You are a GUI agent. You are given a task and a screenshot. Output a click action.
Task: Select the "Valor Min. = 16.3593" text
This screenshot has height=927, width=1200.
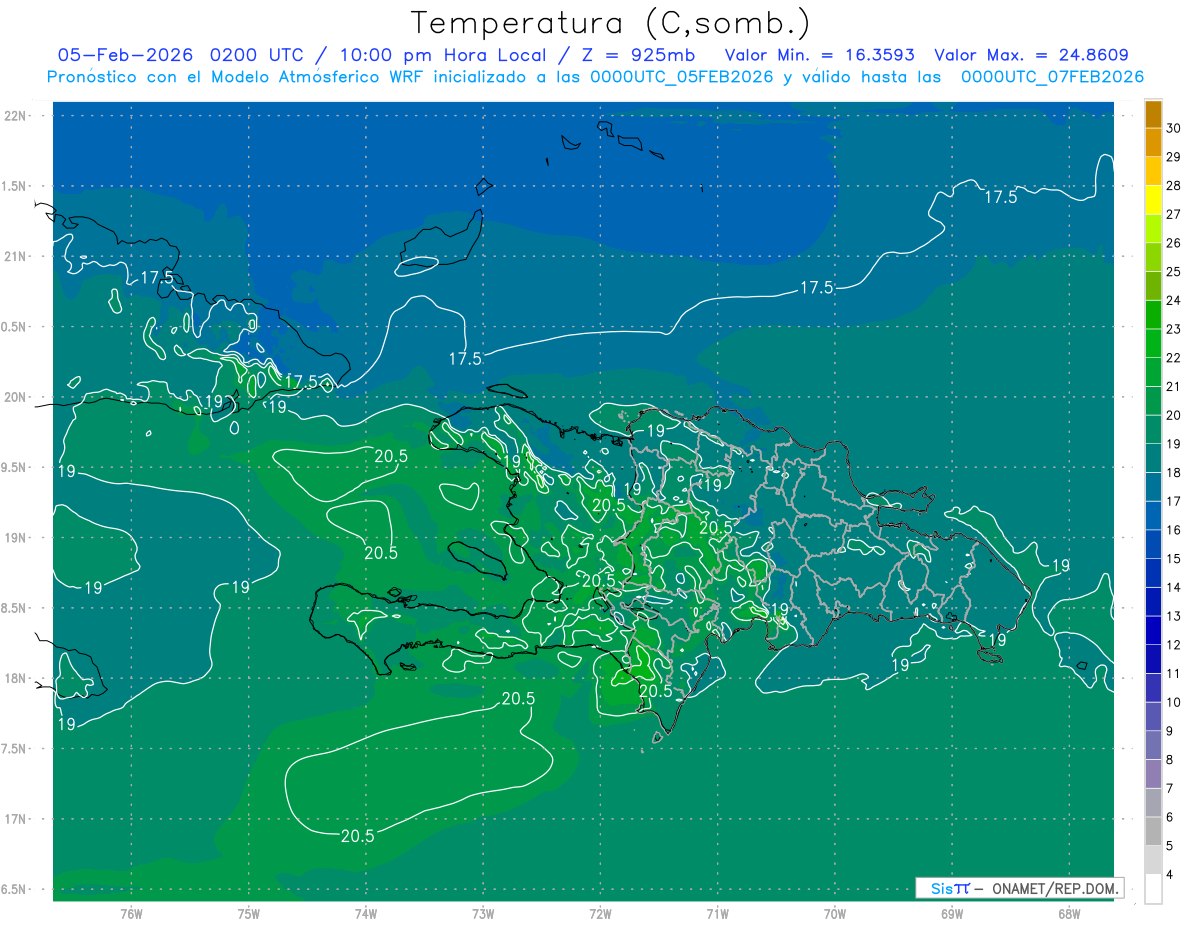pyautogui.click(x=819, y=55)
